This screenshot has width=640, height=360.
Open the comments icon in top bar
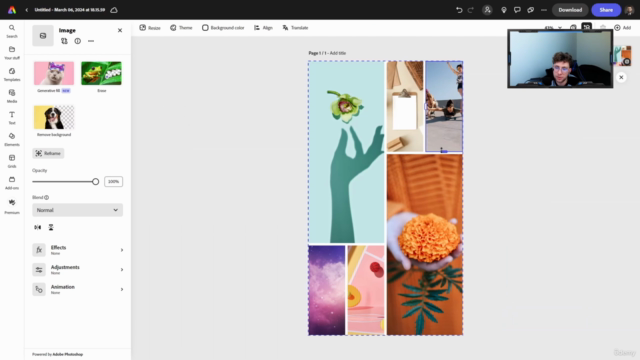[x=517, y=10]
